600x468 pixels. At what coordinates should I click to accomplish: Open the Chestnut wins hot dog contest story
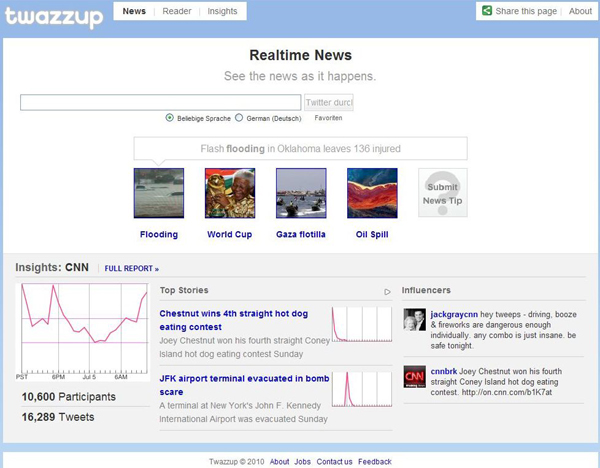pos(234,320)
